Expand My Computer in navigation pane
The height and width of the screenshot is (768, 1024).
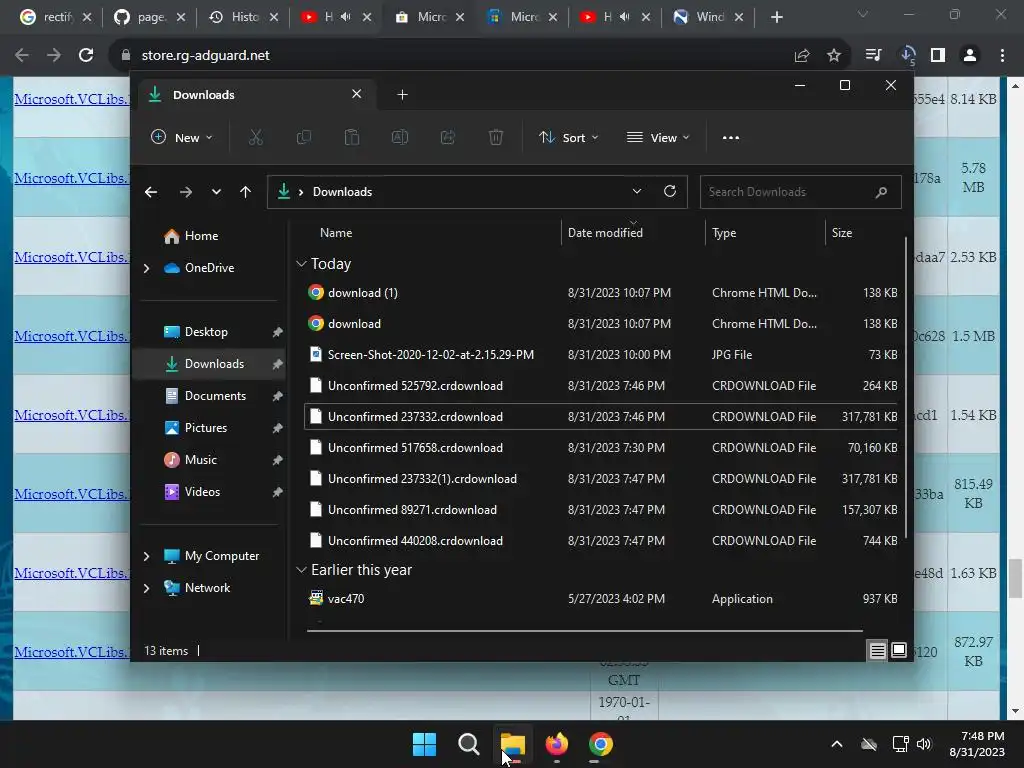pyautogui.click(x=146, y=556)
